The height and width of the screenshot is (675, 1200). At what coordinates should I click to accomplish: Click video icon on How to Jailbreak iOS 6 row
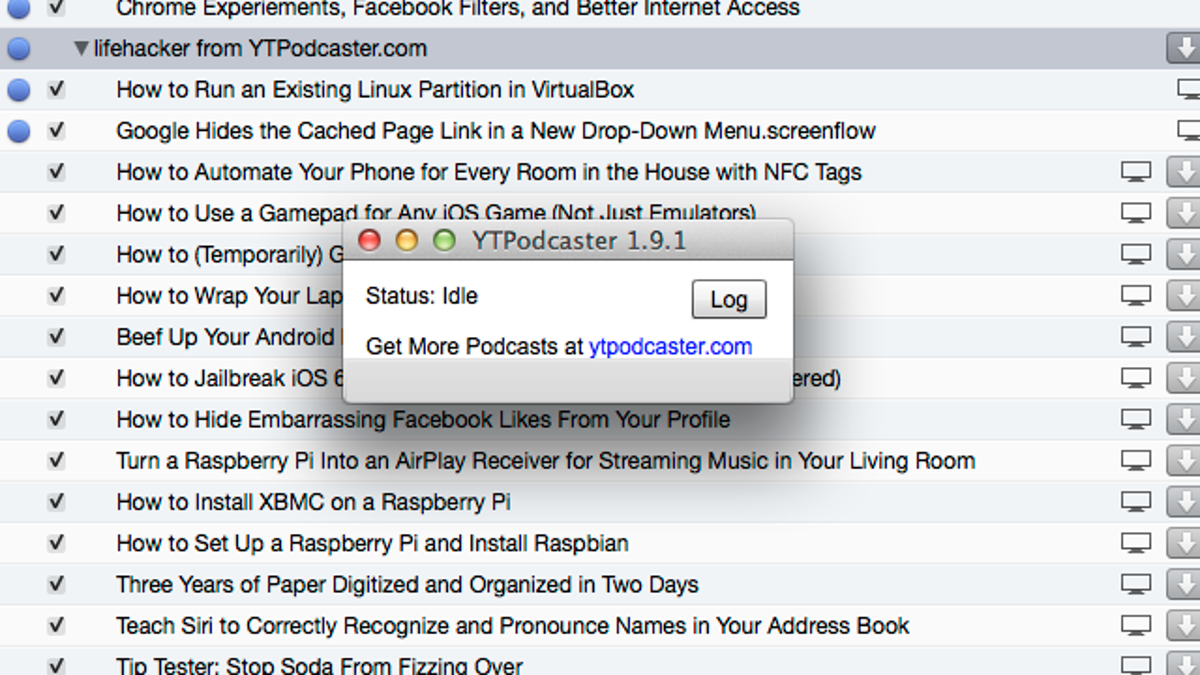point(1136,378)
